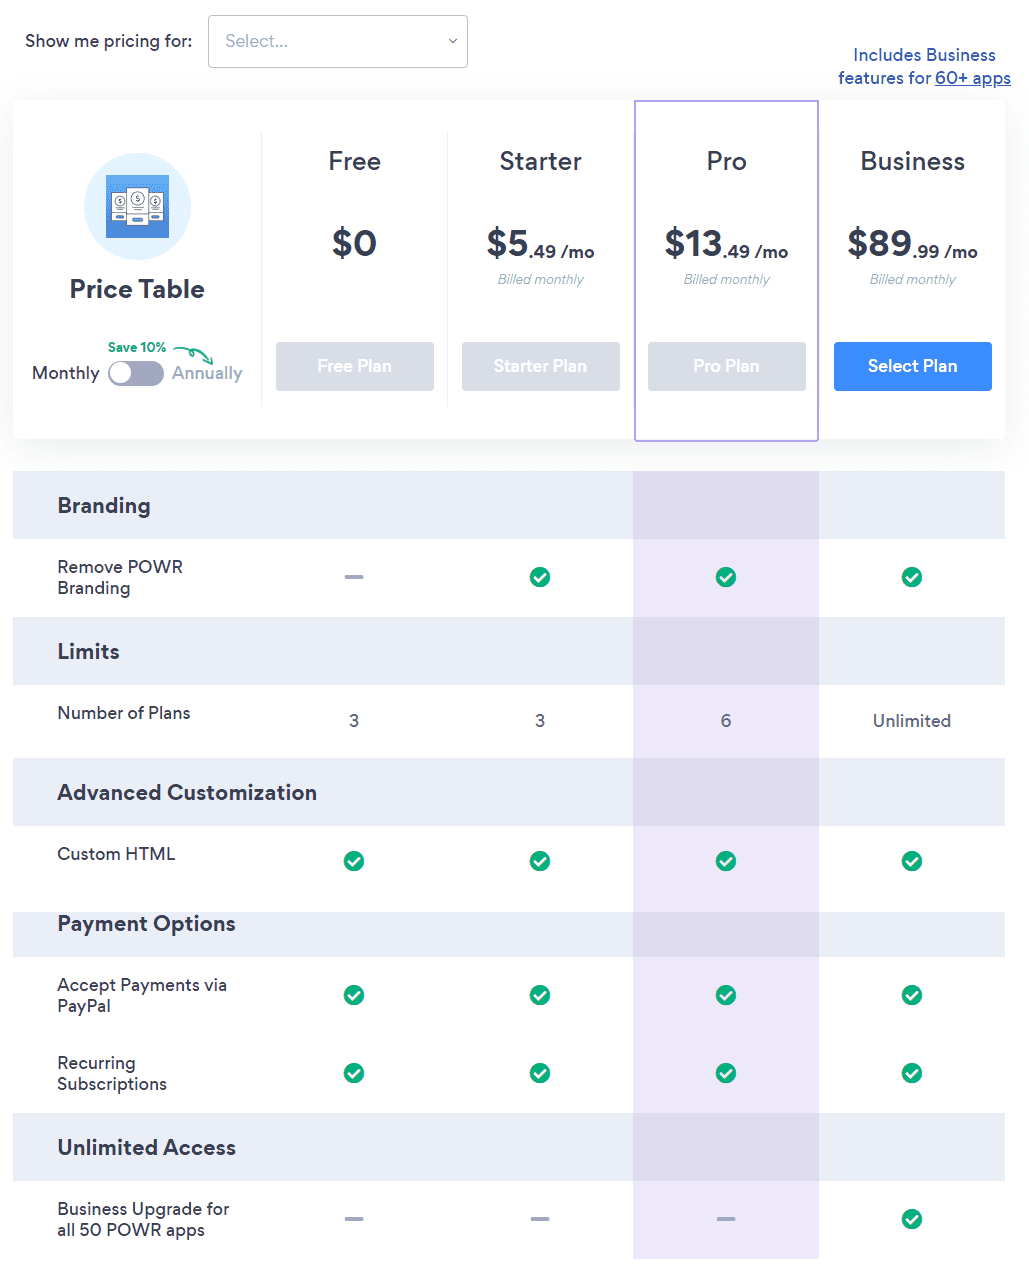This screenshot has height=1275, width=1029.
Task: Click the Business Upgrade checkmark in Business column
Action: coord(912,1219)
